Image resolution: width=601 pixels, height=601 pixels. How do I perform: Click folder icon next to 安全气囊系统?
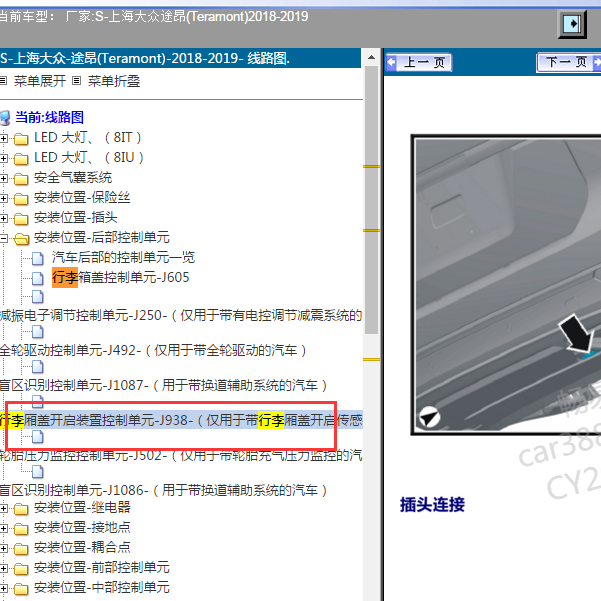21,179
